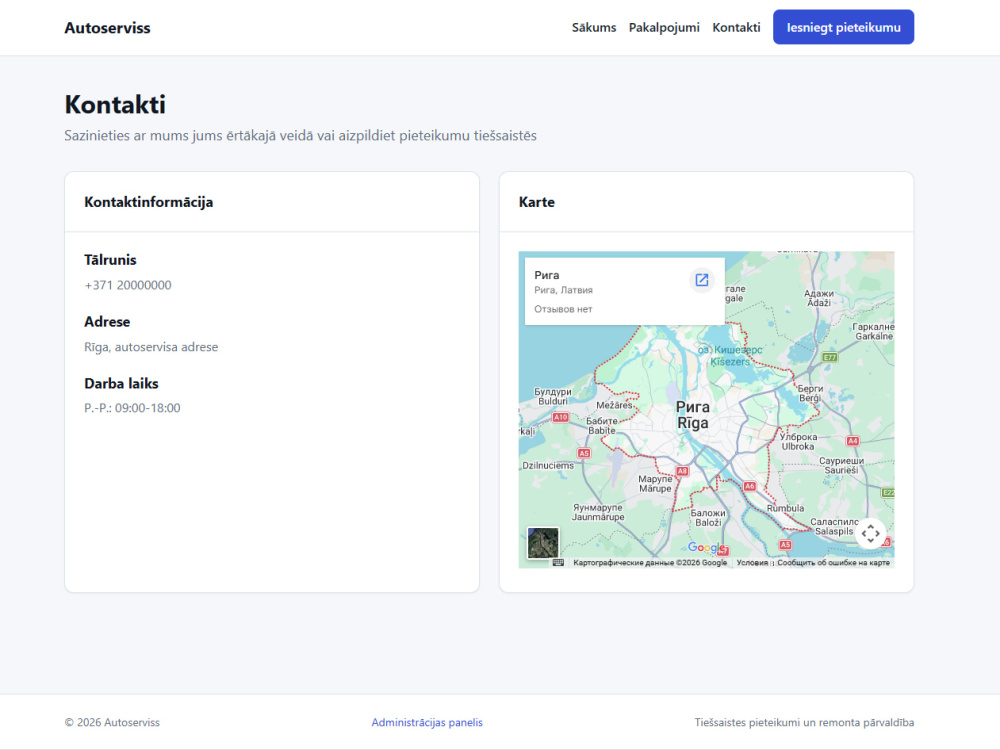This screenshot has height=750, width=1000.
Task: Click the address Rīga, autoservisa adrese
Action: (151, 347)
